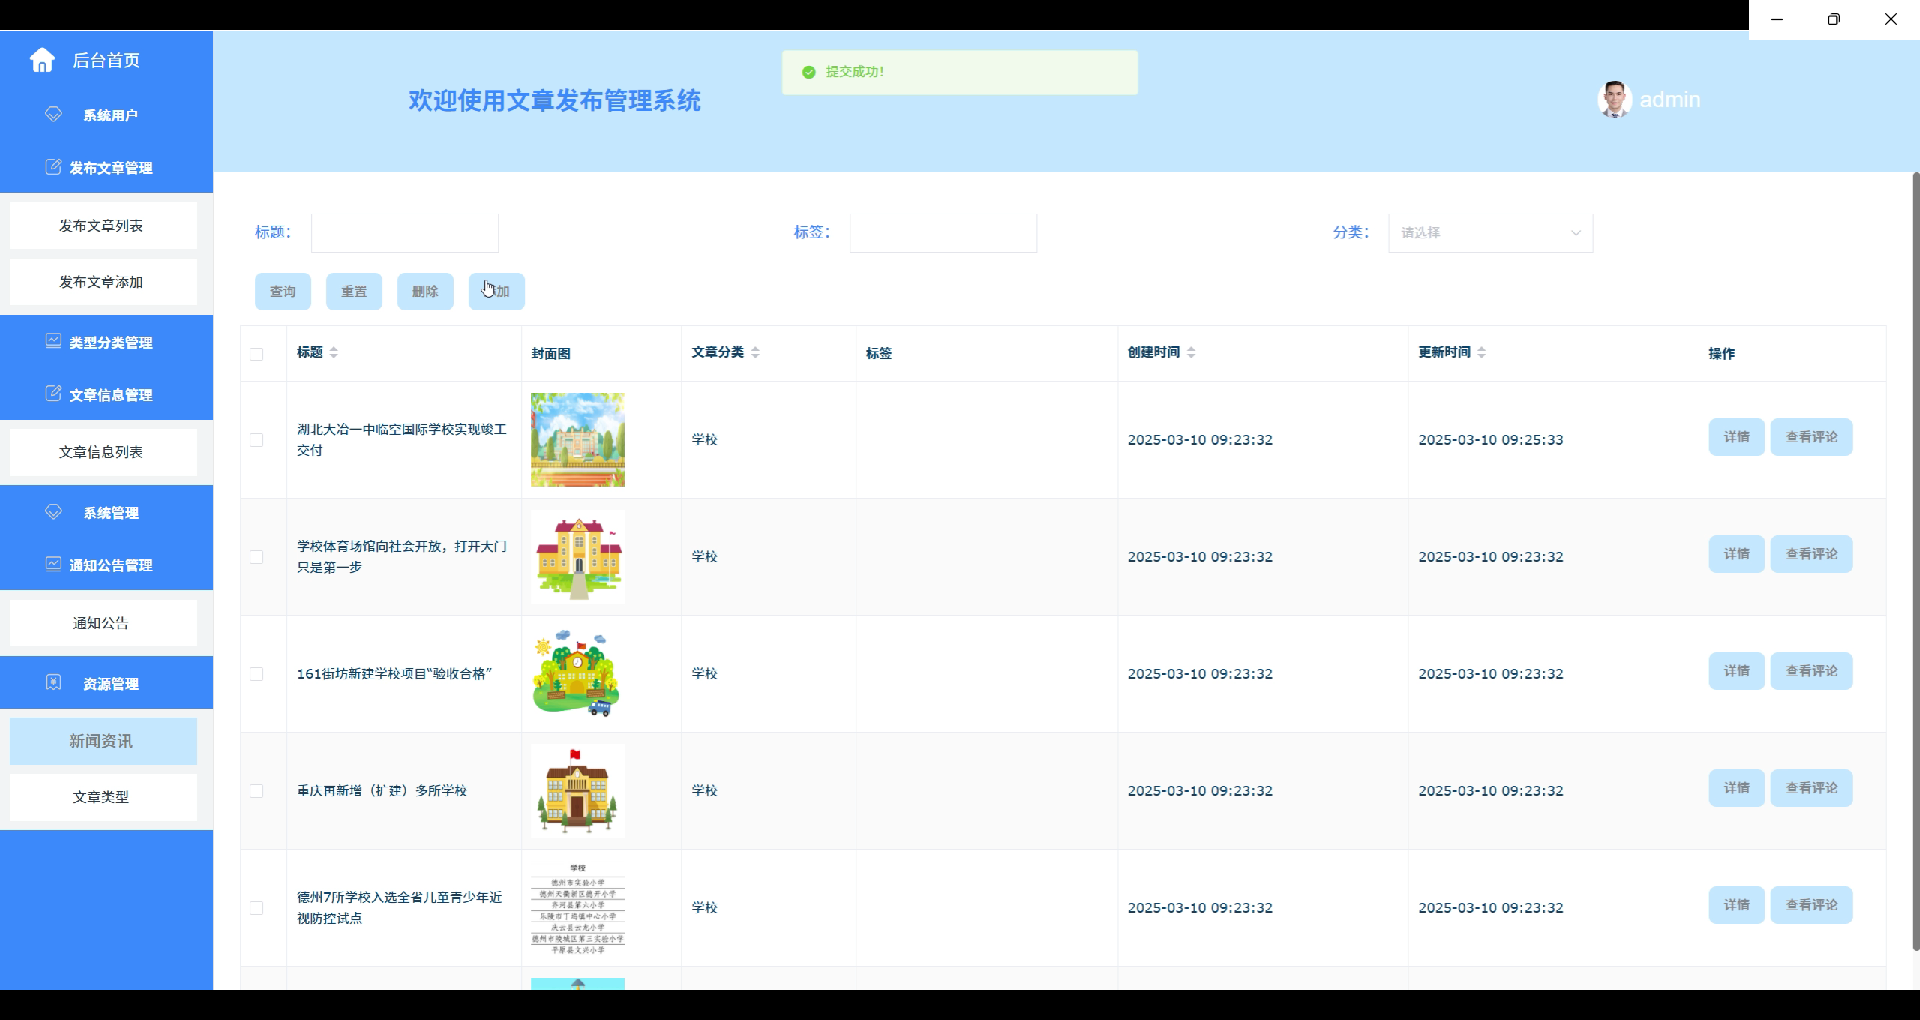Expand 系统用户 menu section
The width and height of the screenshot is (1920, 1020).
(x=106, y=115)
